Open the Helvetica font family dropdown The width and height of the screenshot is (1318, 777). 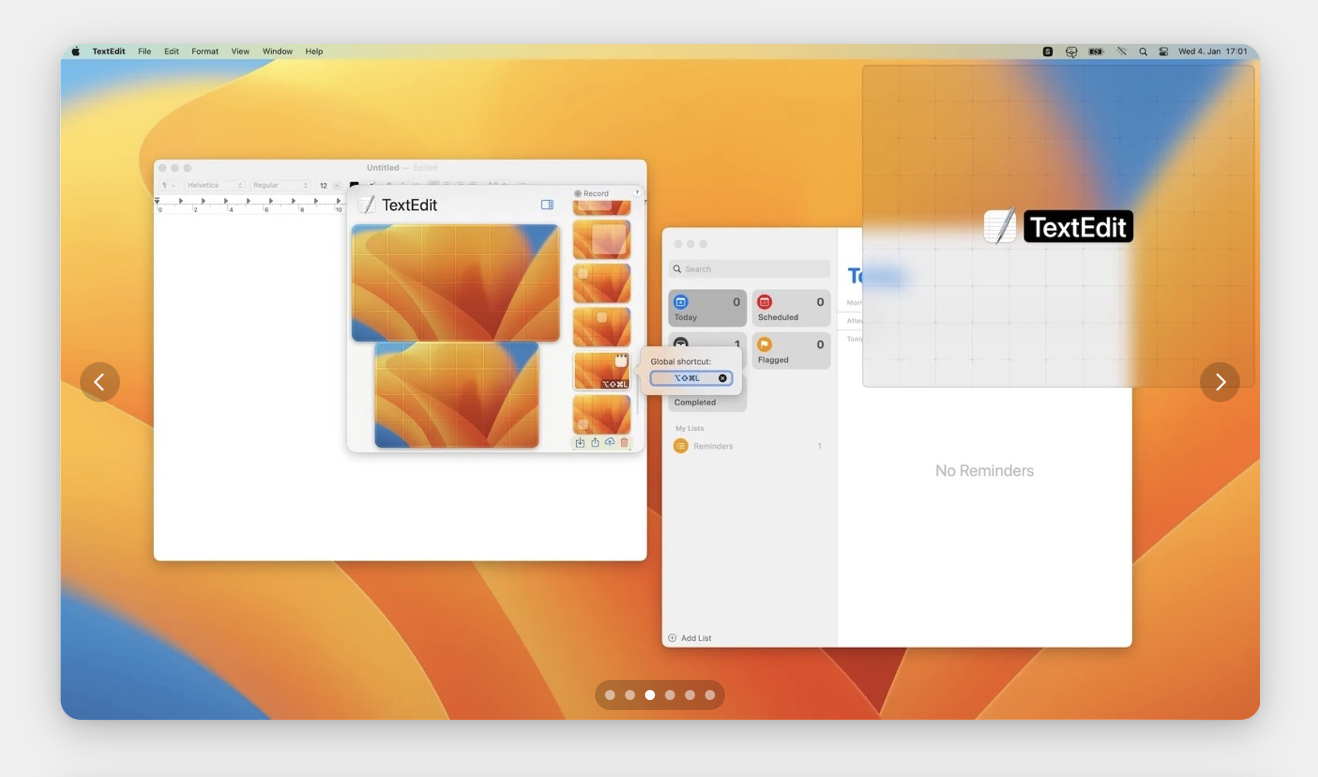coord(215,185)
